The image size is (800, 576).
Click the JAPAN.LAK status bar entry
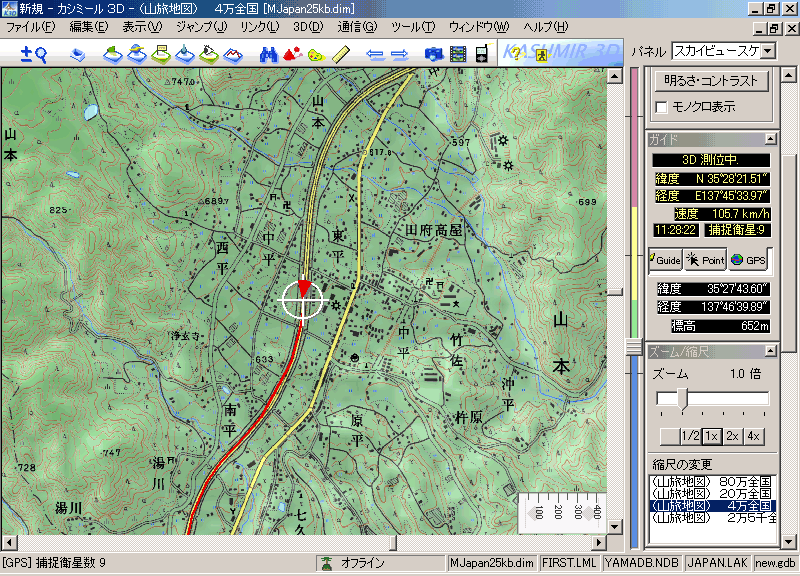[717, 563]
